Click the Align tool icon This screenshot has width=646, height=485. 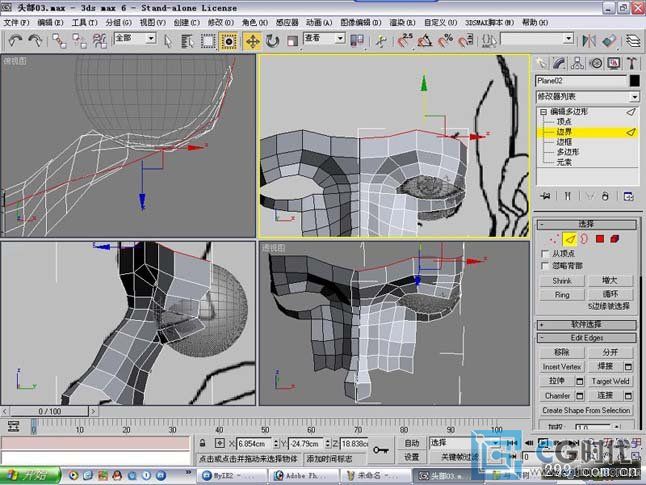tap(609, 41)
